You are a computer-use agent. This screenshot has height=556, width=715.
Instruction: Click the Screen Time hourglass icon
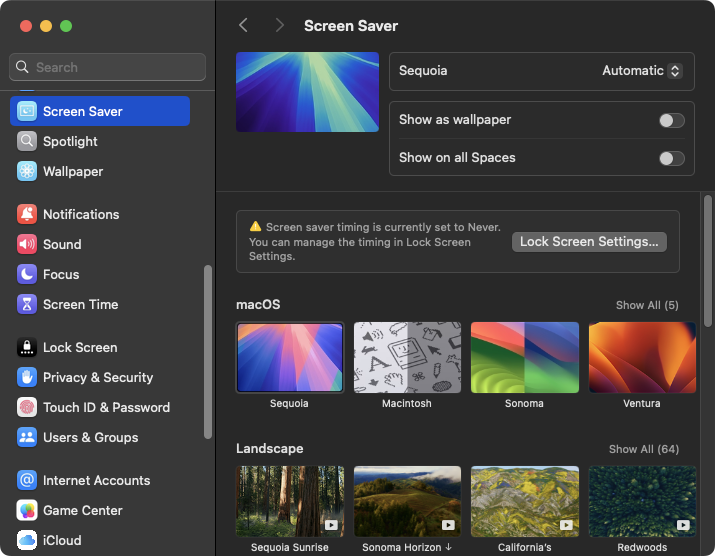(27, 304)
